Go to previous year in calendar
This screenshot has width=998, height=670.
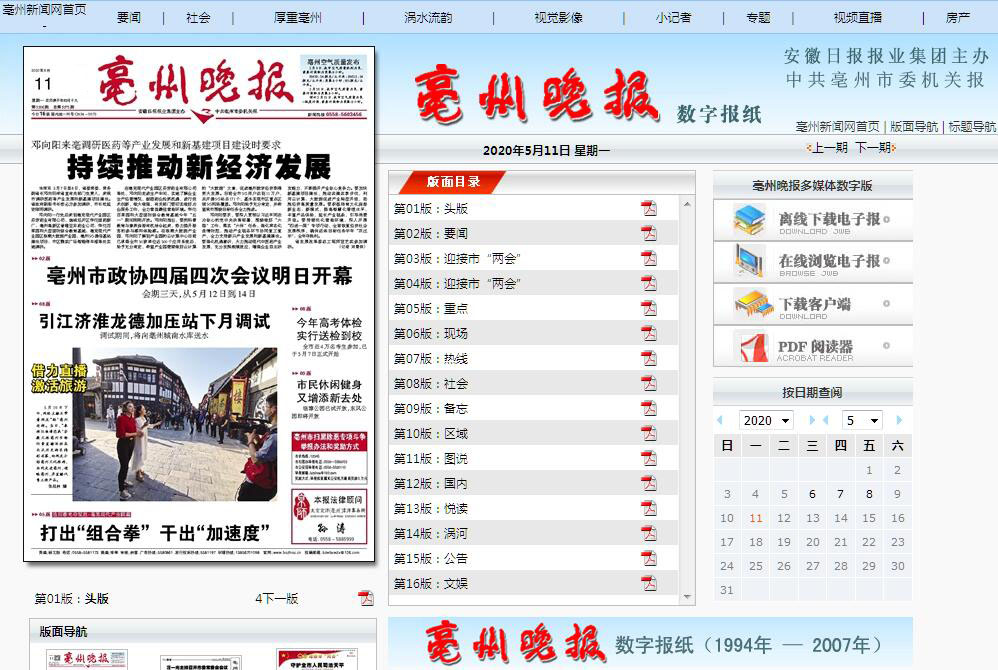[x=720, y=420]
